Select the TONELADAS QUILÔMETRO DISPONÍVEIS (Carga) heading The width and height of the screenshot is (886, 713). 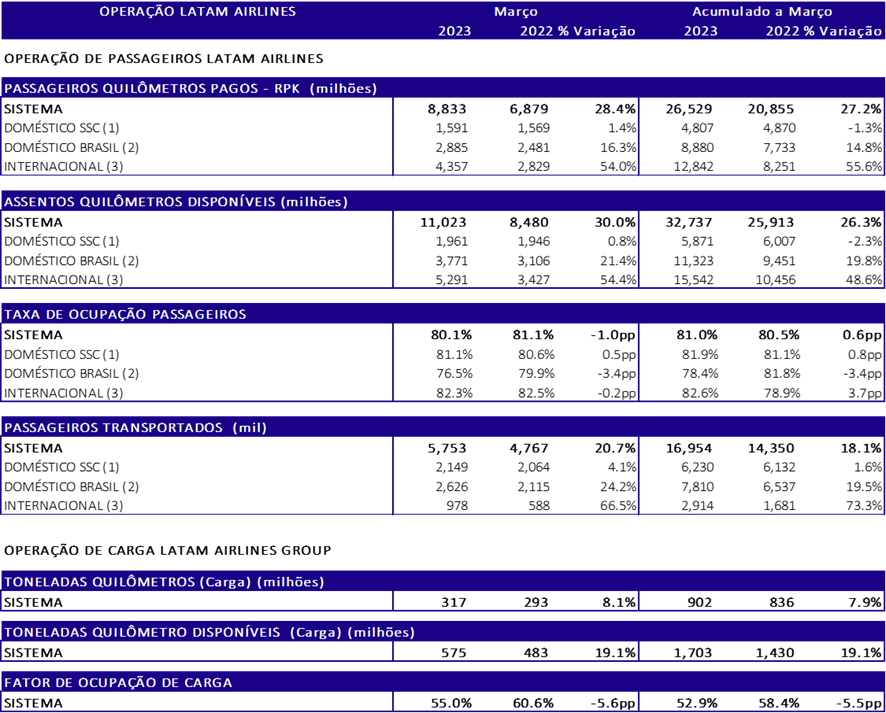pos(209,632)
